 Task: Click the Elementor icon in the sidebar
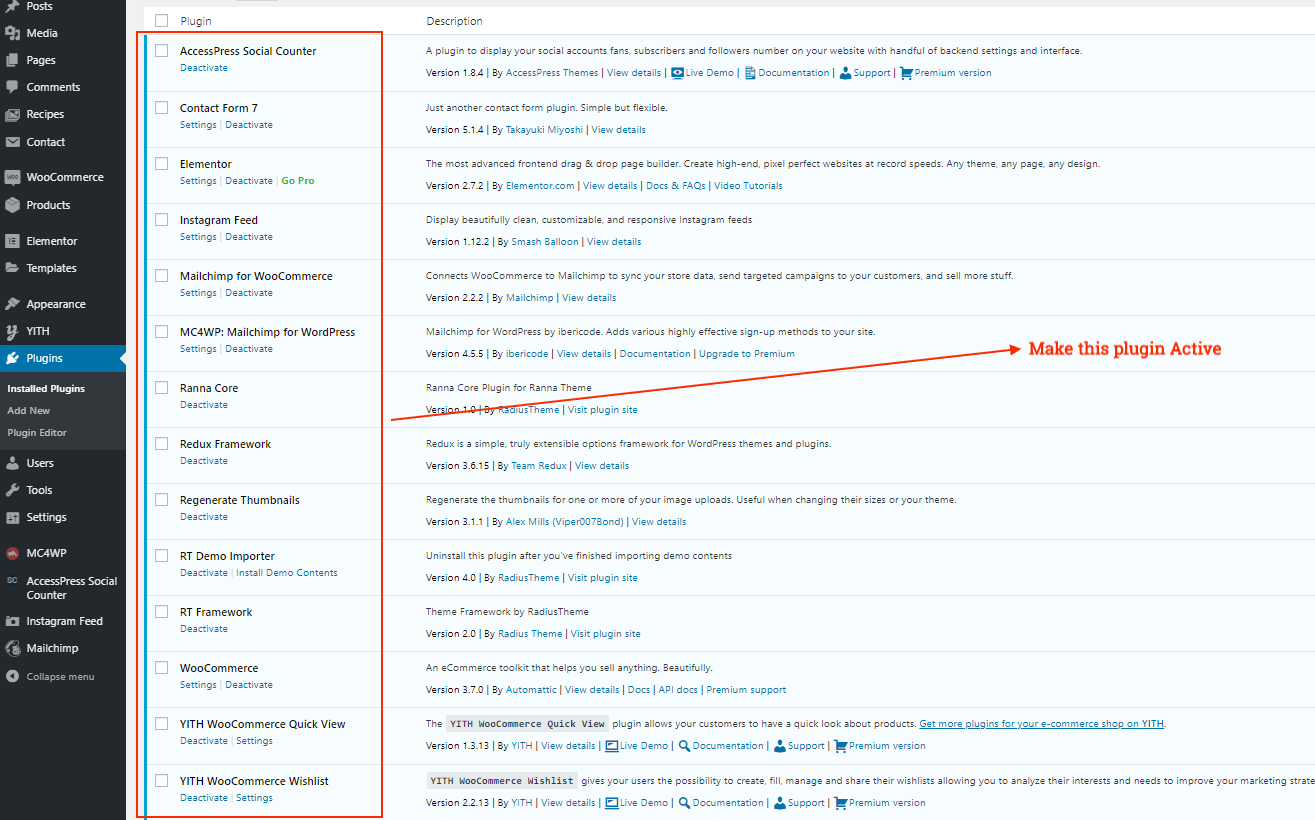(x=12, y=241)
